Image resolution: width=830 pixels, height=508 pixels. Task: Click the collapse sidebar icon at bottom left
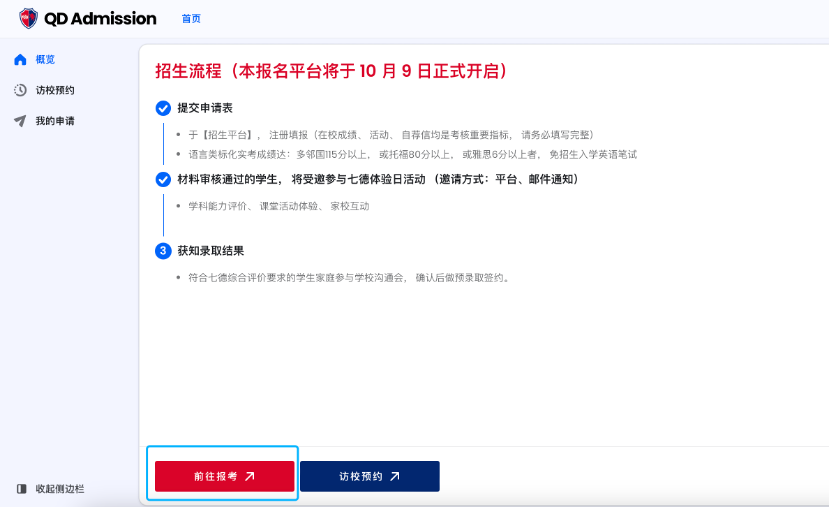click(21, 489)
